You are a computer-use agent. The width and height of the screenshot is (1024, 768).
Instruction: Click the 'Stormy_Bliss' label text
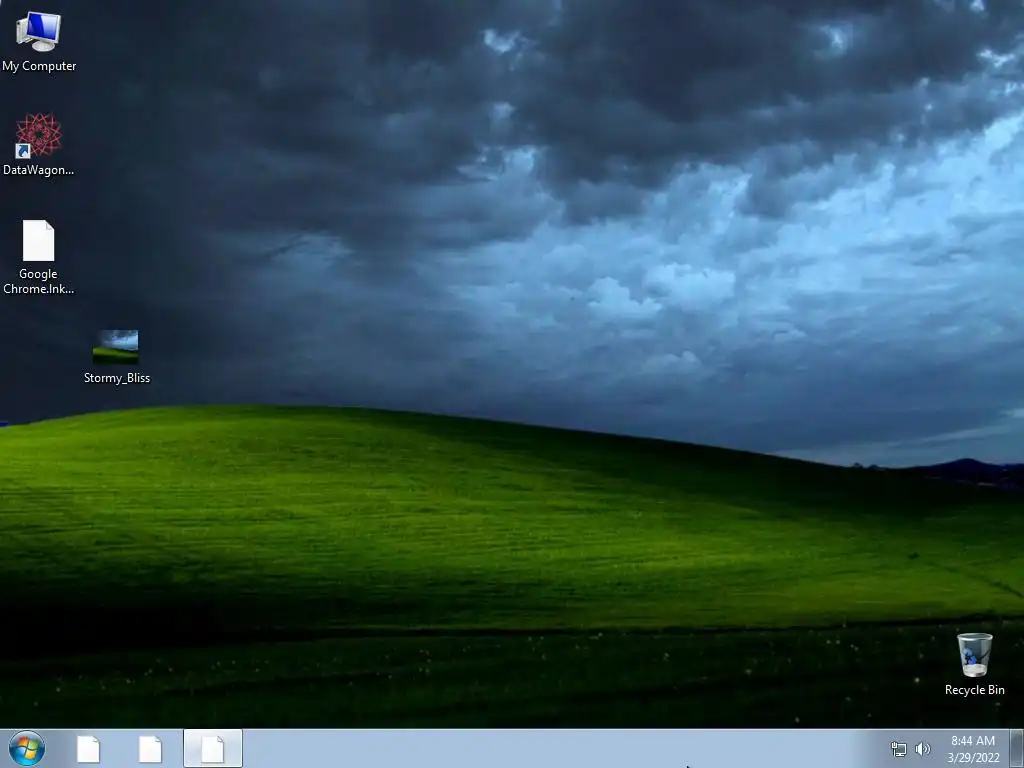[x=117, y=378]
